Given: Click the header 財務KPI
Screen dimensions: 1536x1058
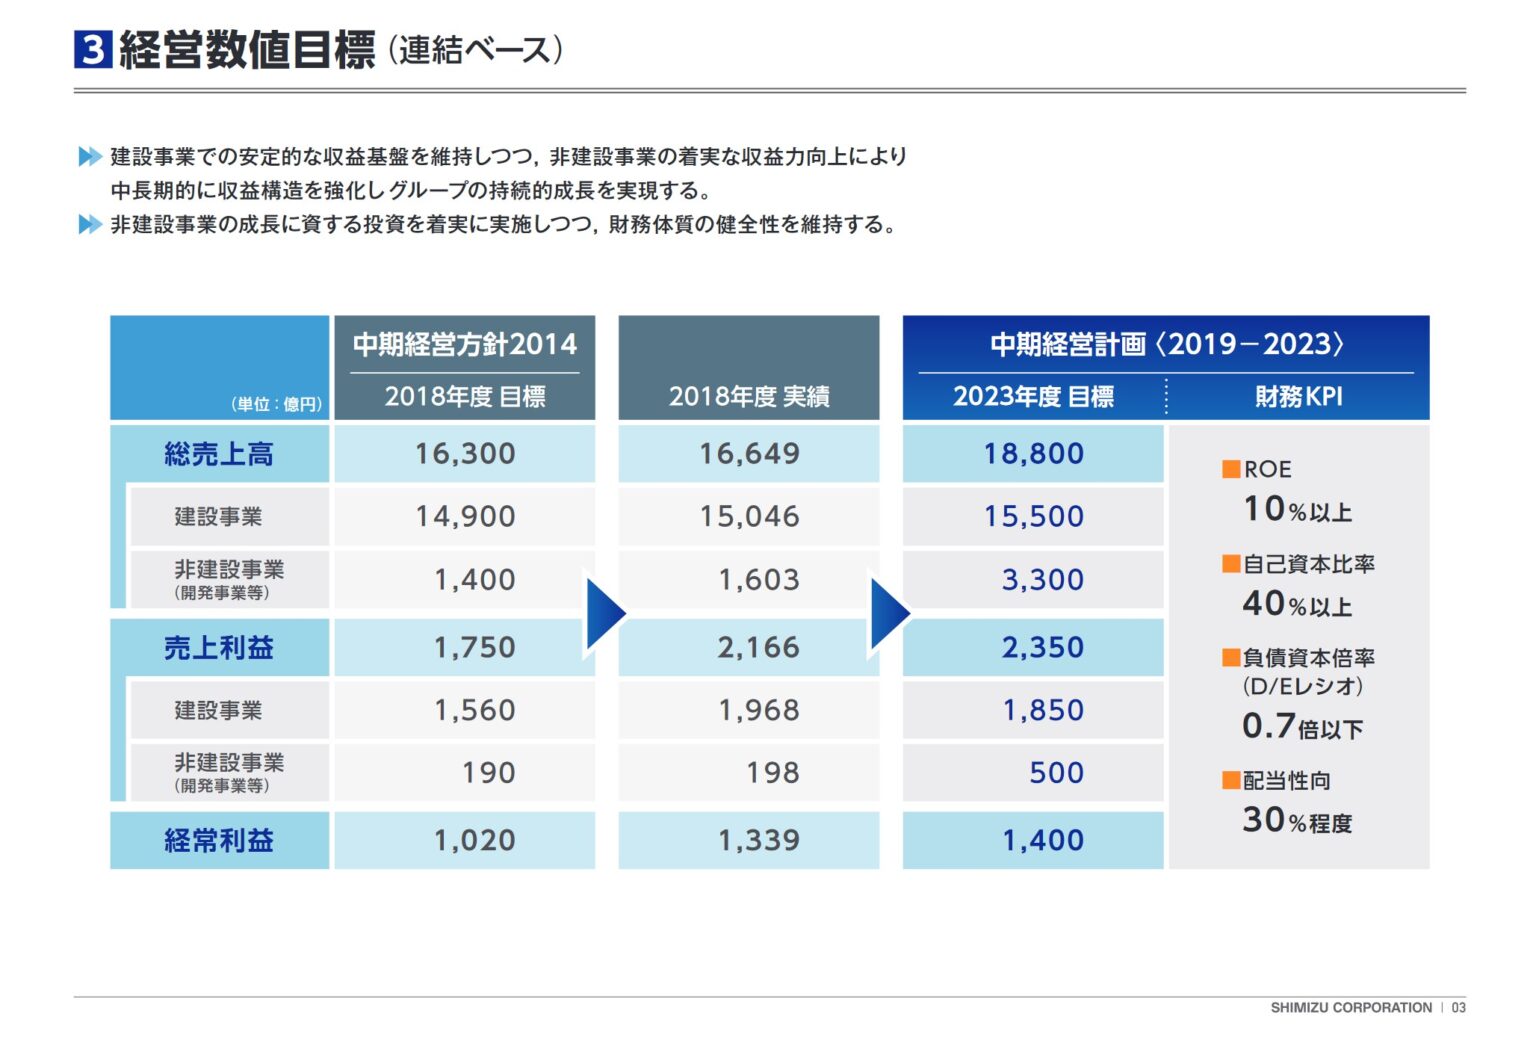Looking at the screenshot, I should tap(1299, 397).
